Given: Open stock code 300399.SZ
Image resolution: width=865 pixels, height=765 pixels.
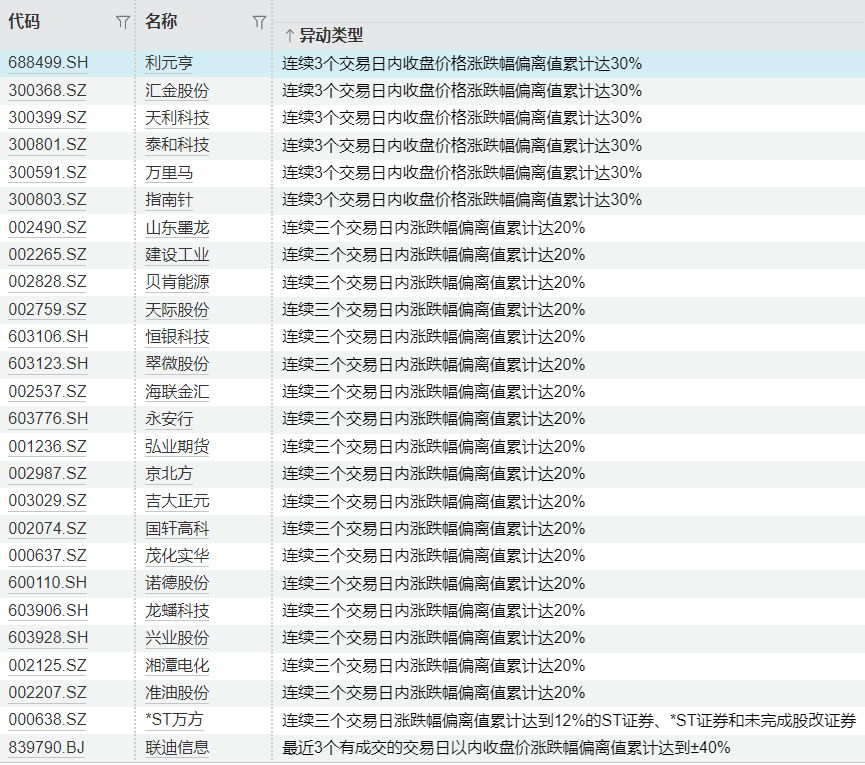Looking at the screenshot, I should click(47, 117).
